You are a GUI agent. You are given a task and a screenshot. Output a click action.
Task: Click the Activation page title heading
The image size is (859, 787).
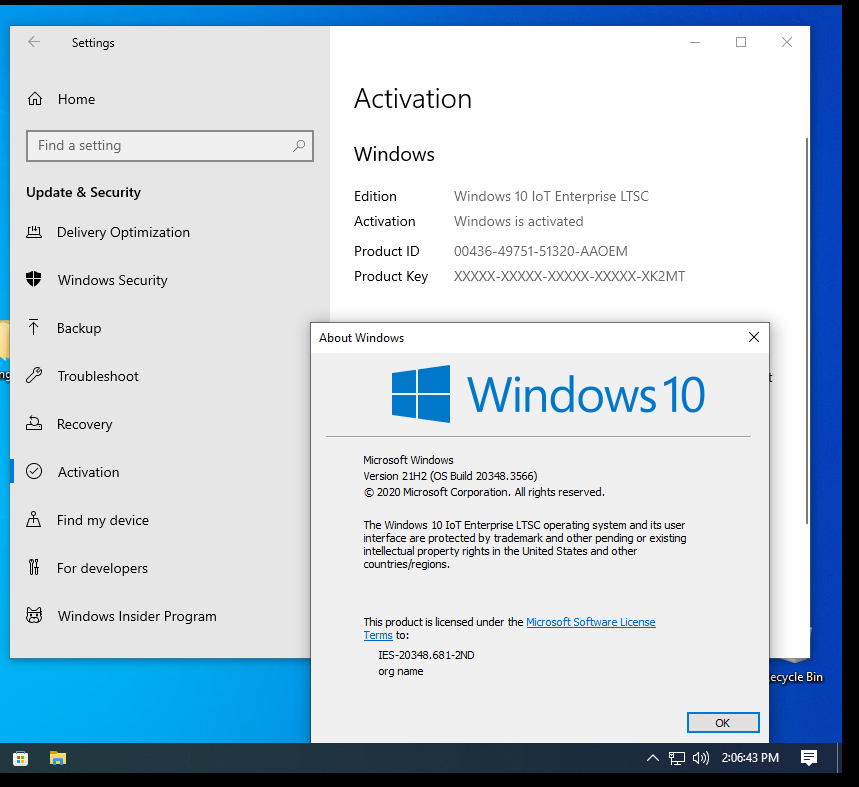pyautogui.click(x=413, y=99)
